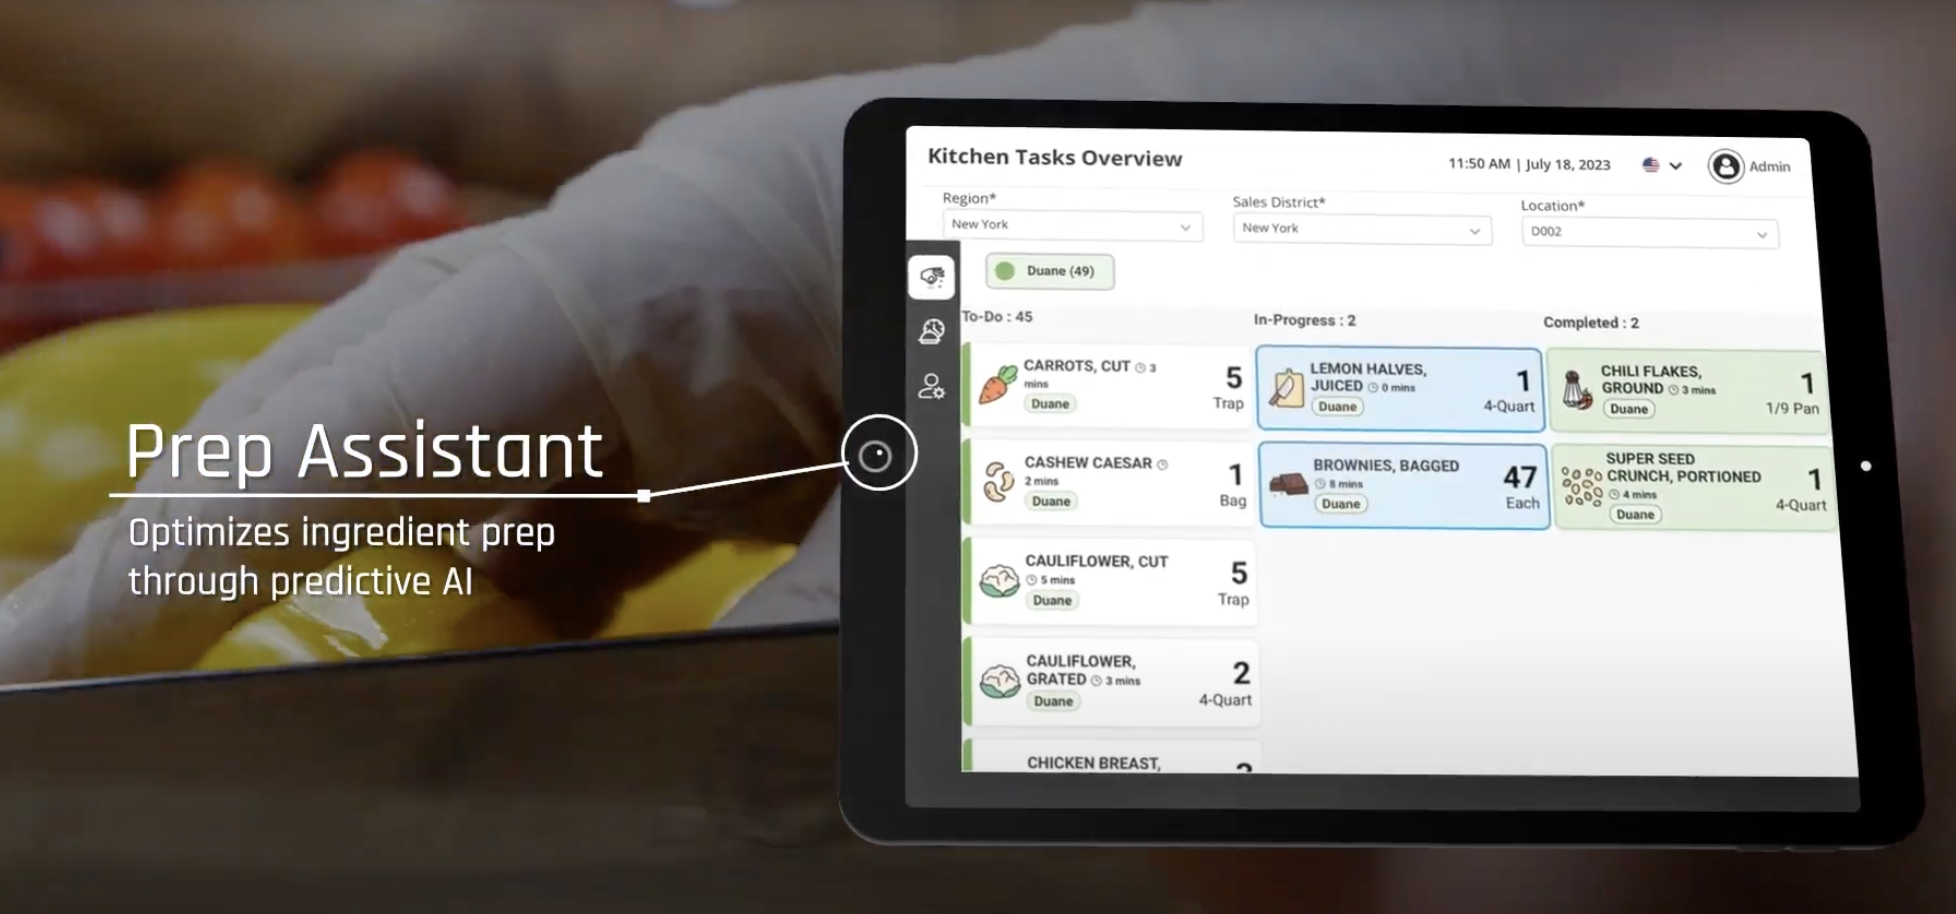This screenshot has height=914, width=1956.
Task: Expand the Region dropdown
Action: pos(1071,225)
